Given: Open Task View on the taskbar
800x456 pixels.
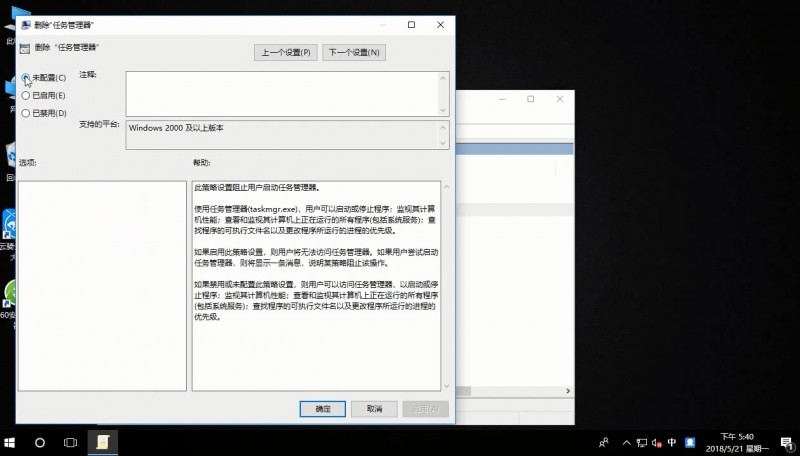Looking at the screenshot, I should click(x=70, y=442).
